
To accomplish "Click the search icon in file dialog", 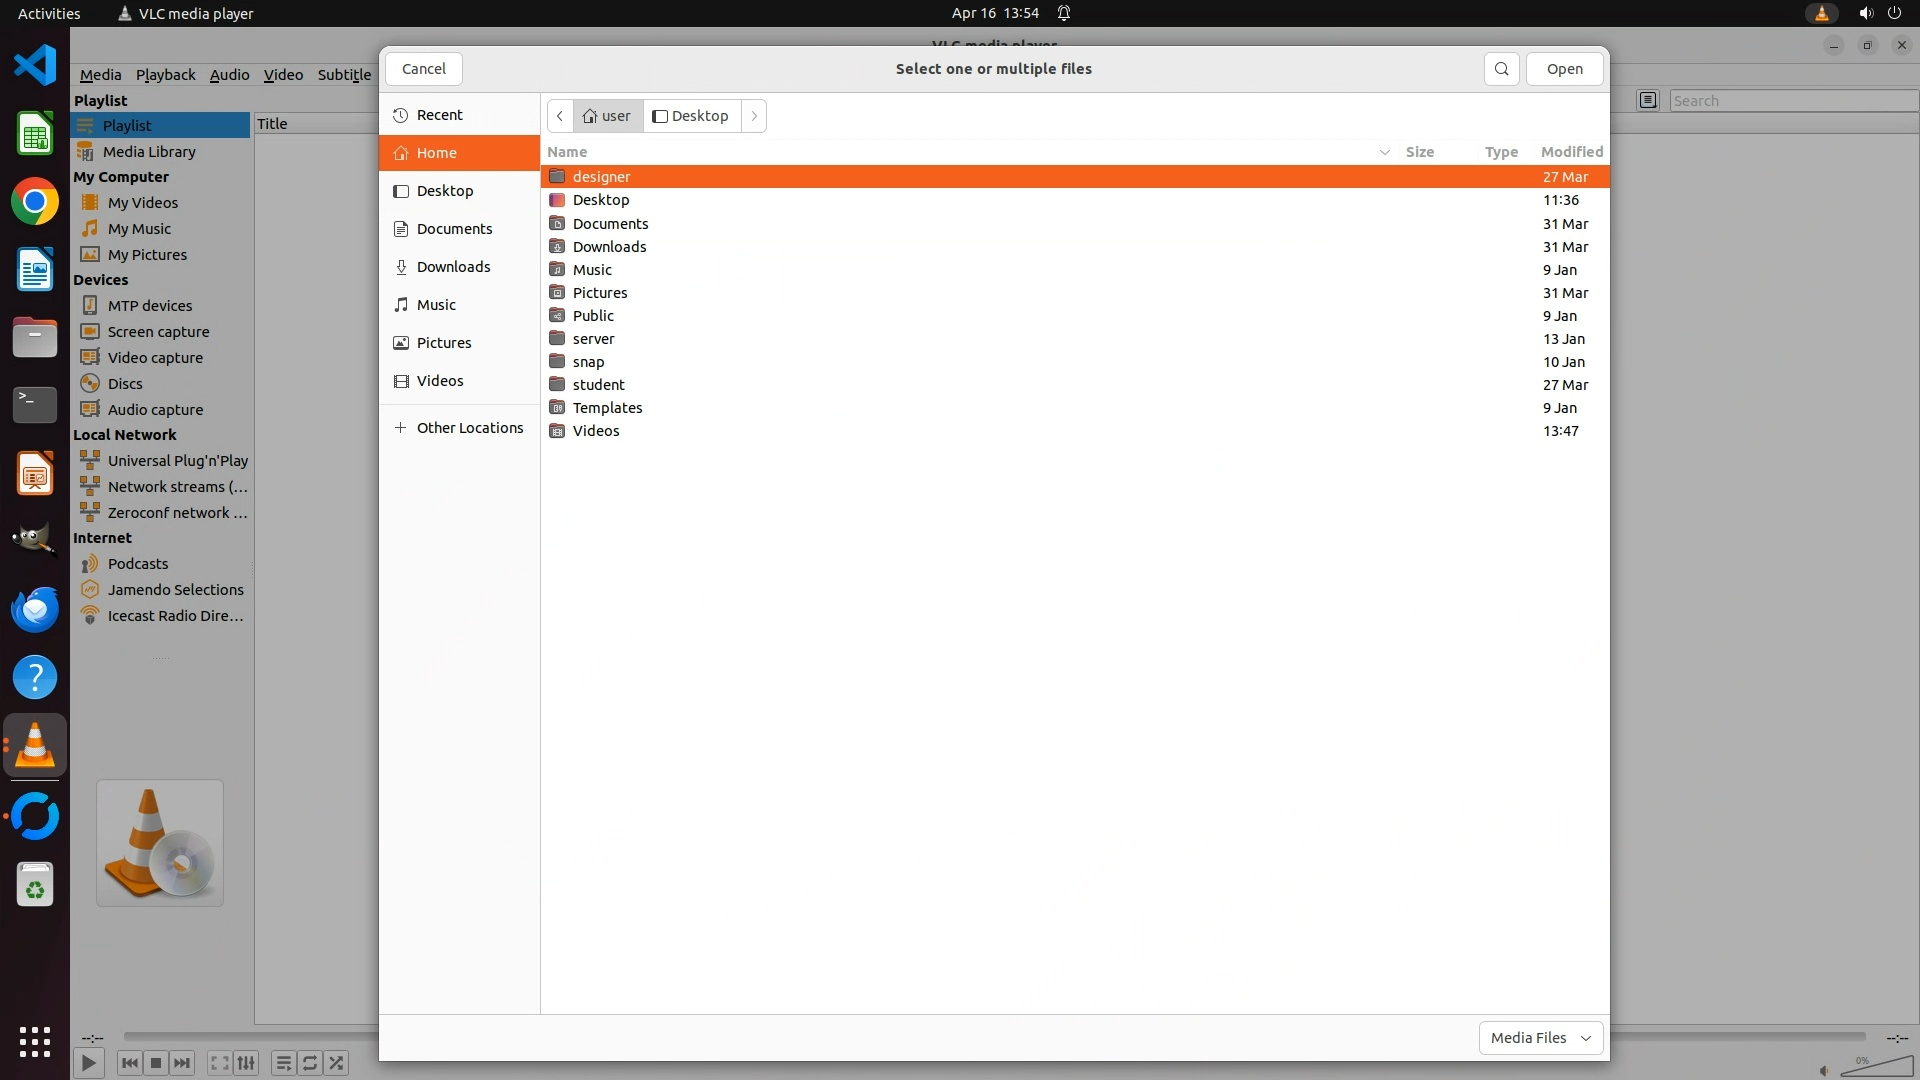I will click(x=1501, y=69).
